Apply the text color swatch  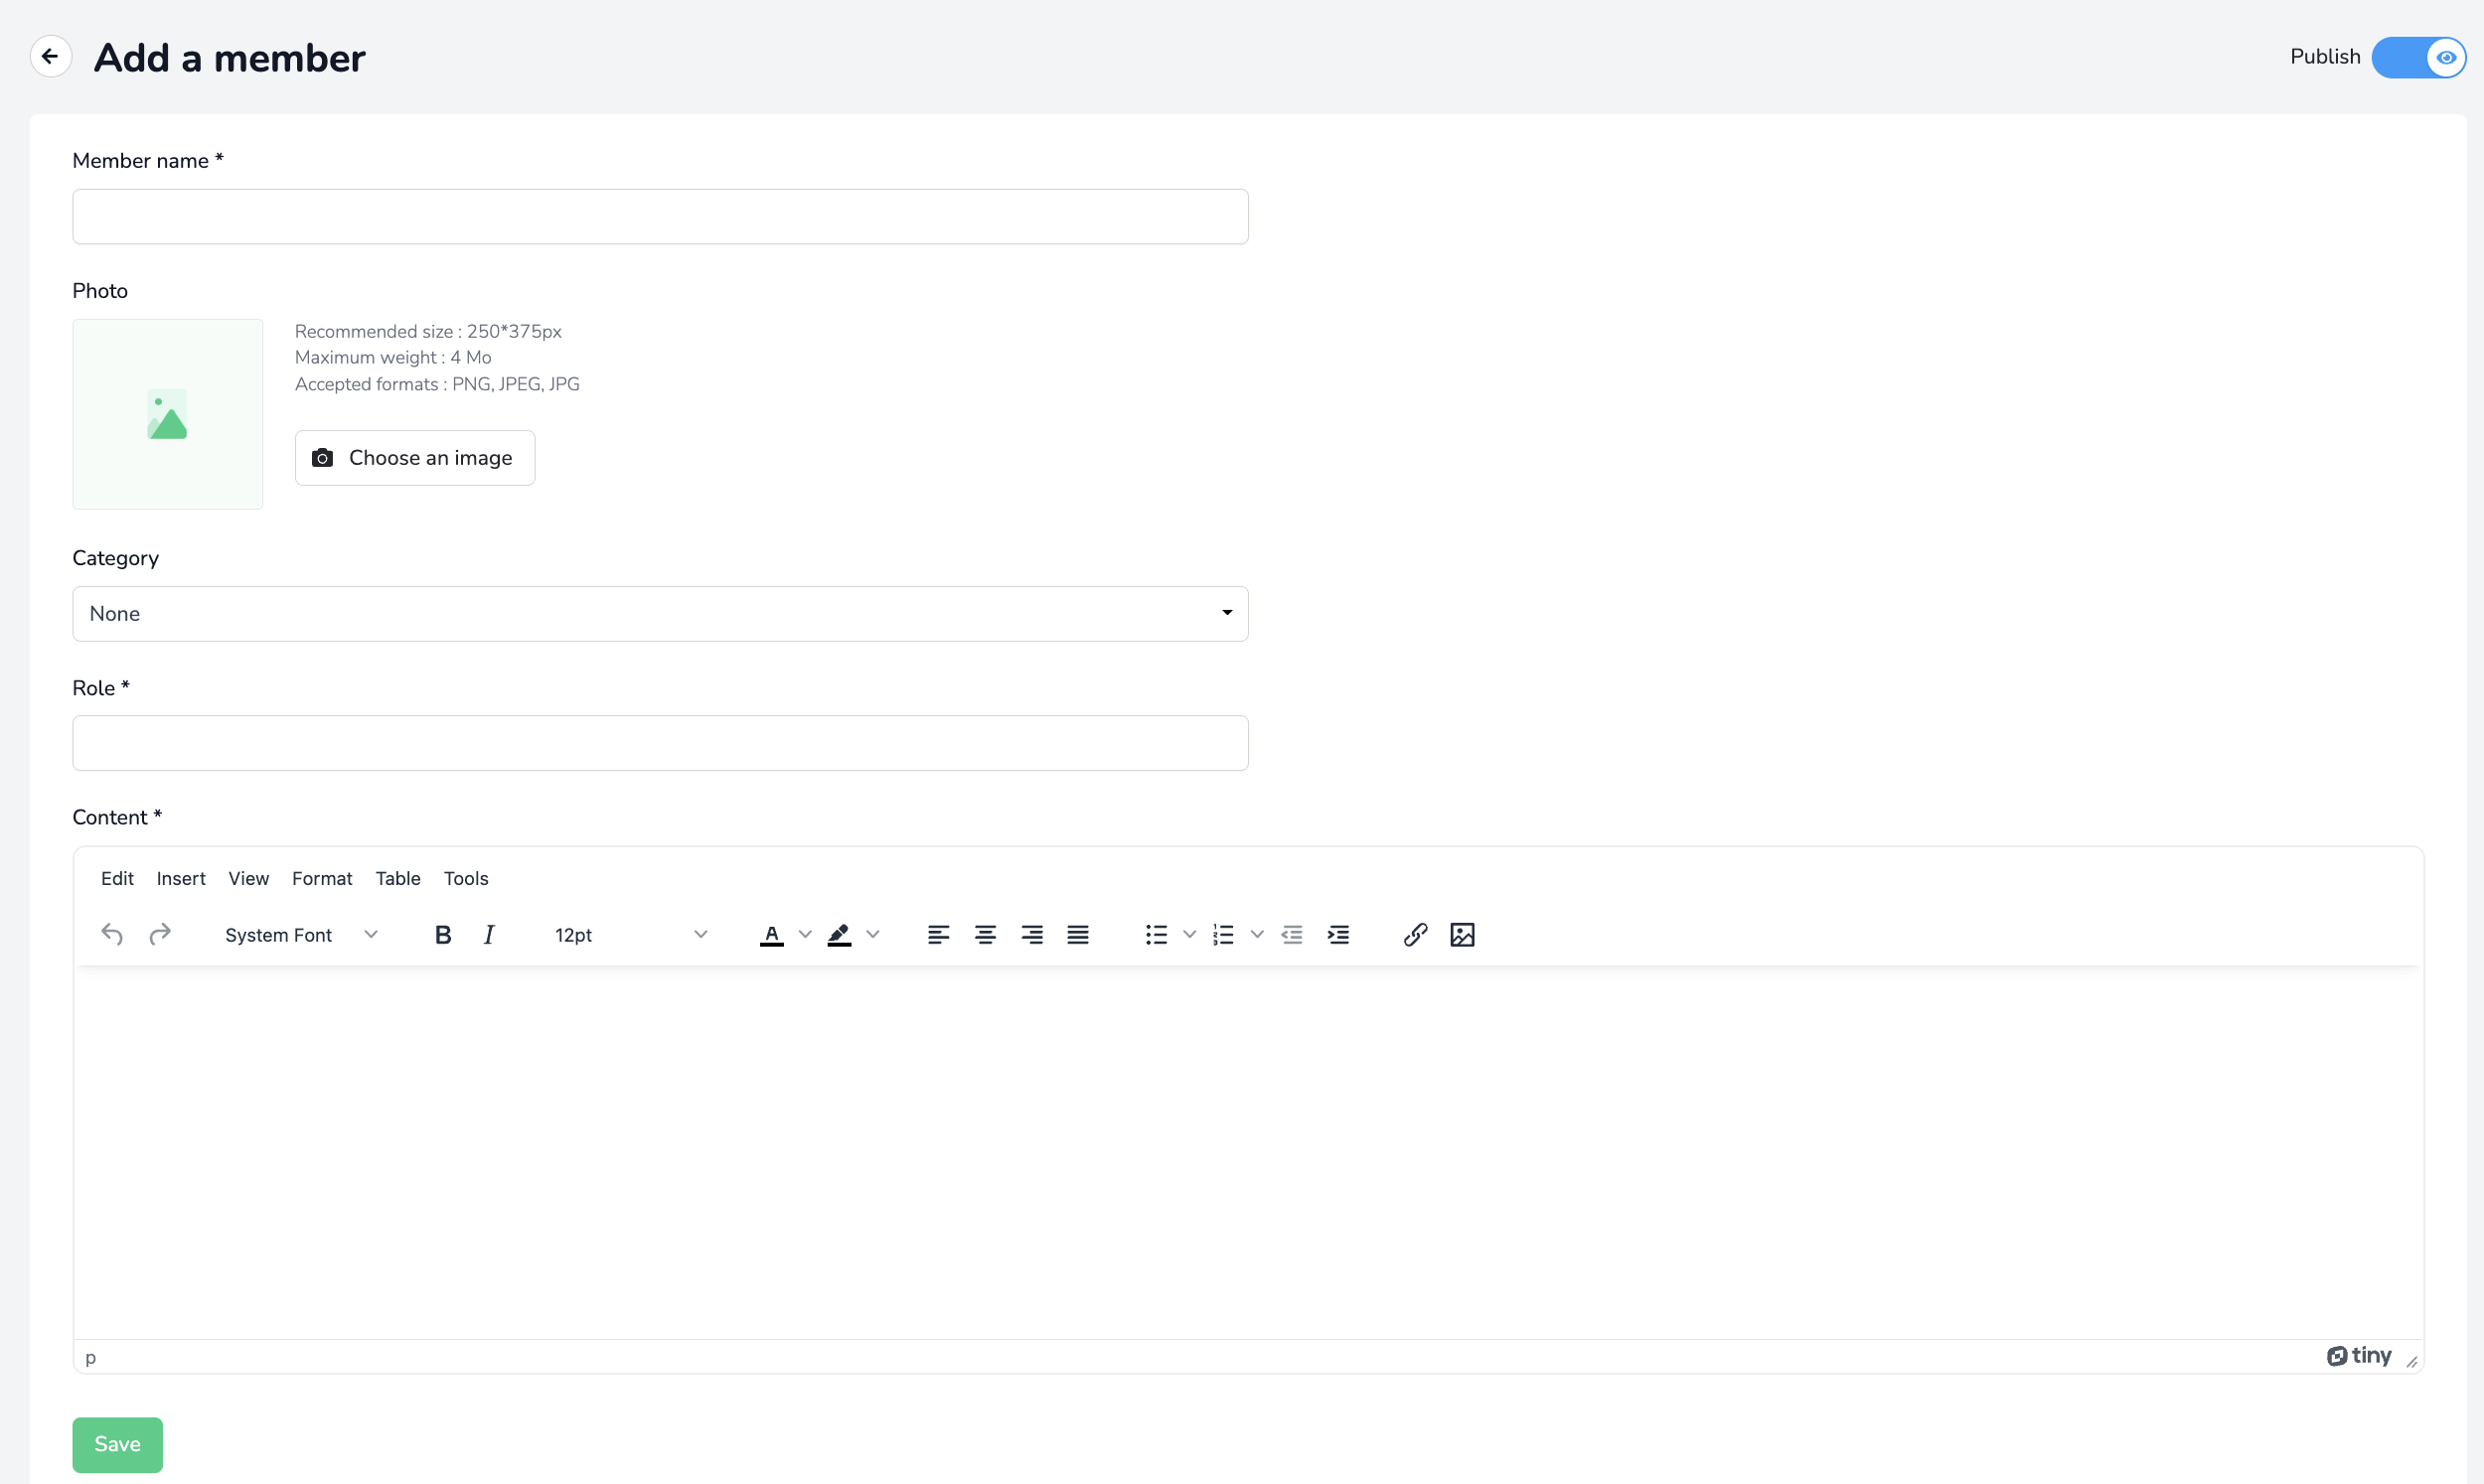pyautogui.click(x=771, y=934)
